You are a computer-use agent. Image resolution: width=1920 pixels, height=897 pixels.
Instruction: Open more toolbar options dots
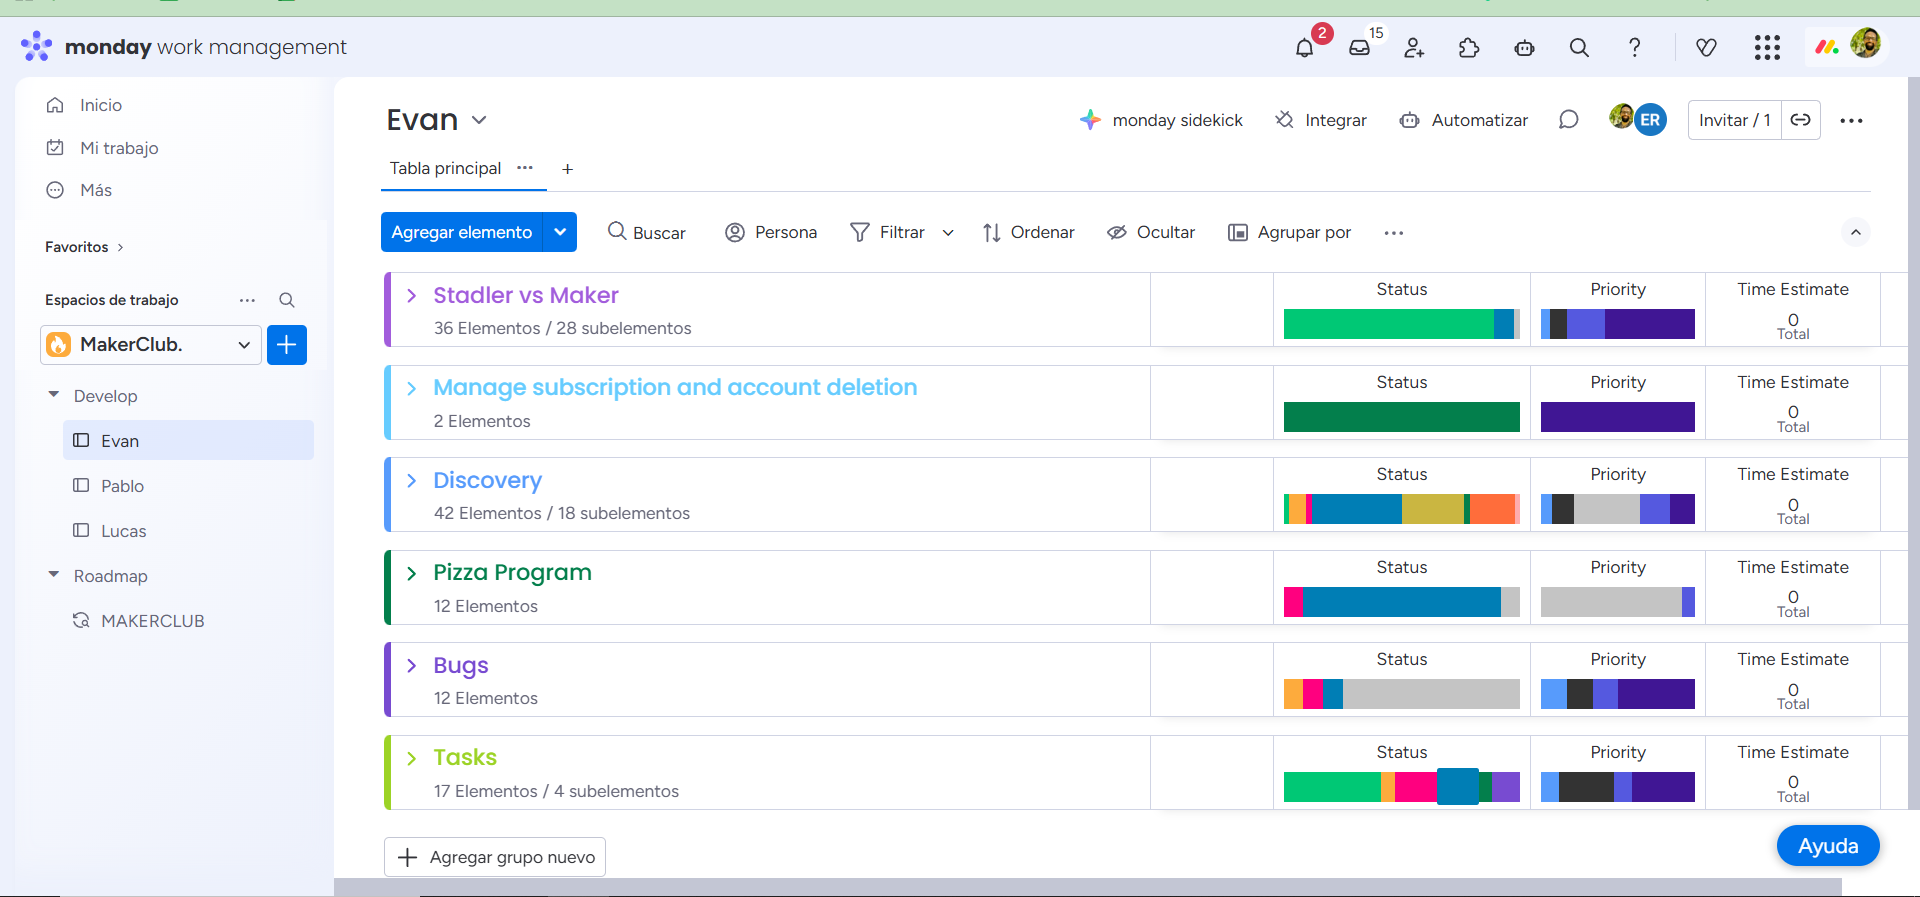point(1394,233)
